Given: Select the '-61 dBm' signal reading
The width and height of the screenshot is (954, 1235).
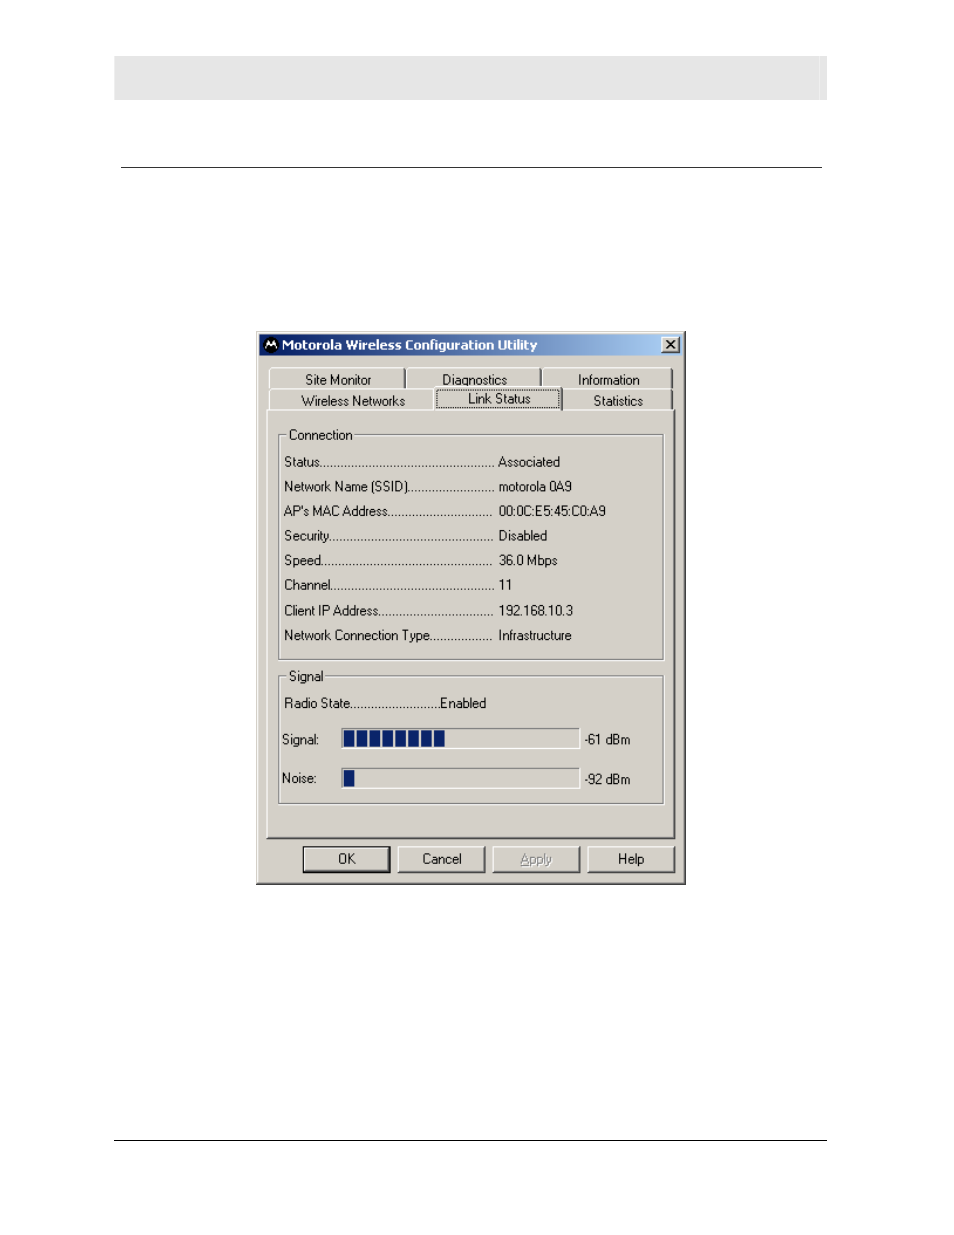Looking at the screenshot, I should (x=608, y=740).
